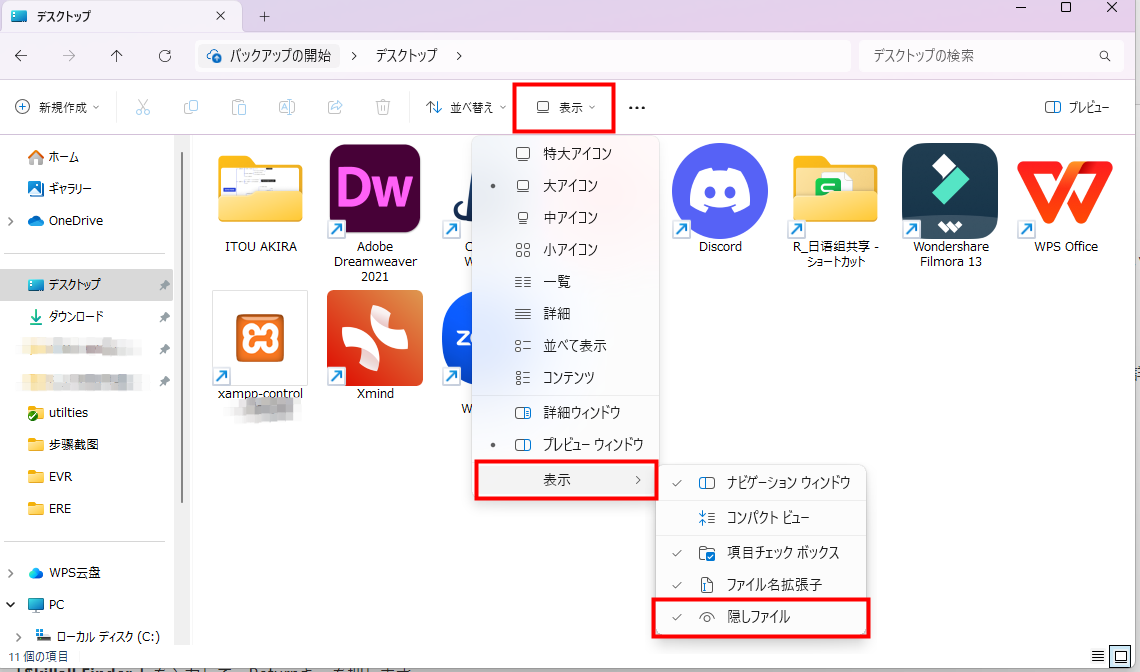The image size is (1140, 672).
Task: Expand OneDrive in the navigation pane
Action: pos(10,220)
